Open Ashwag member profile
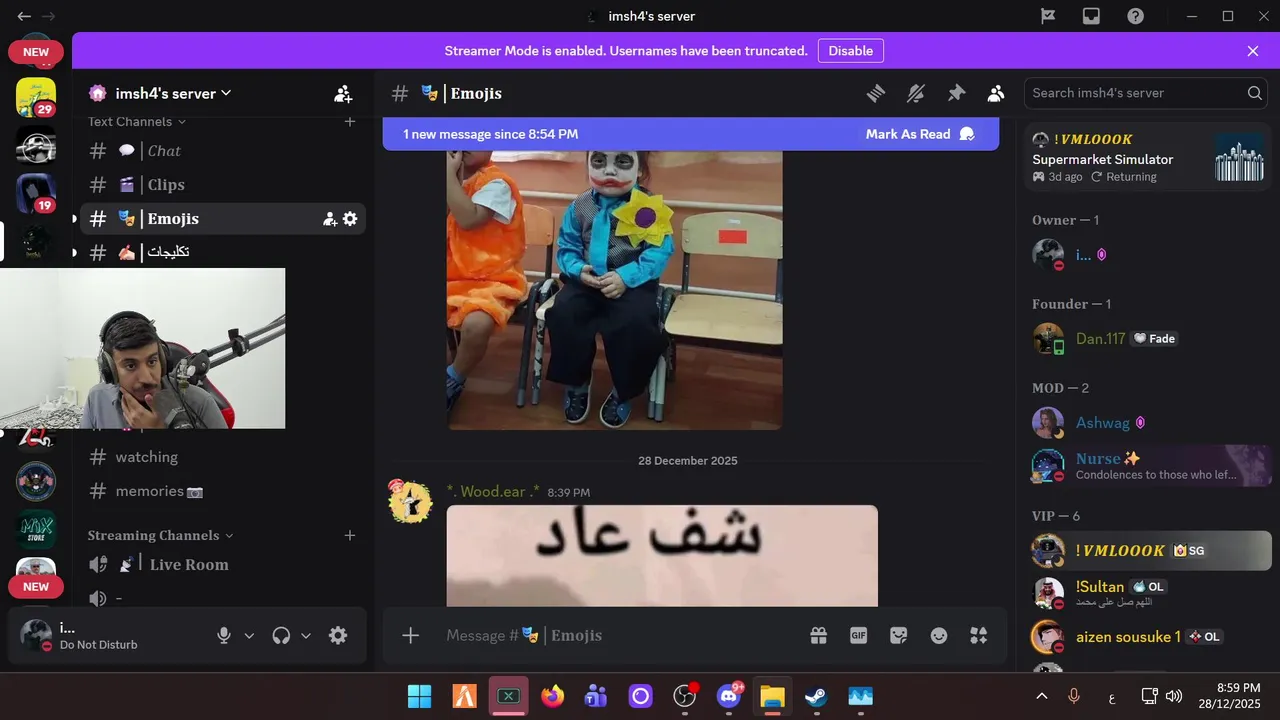The height and width of the screenshot is (720, 1280). (1148, 423)
